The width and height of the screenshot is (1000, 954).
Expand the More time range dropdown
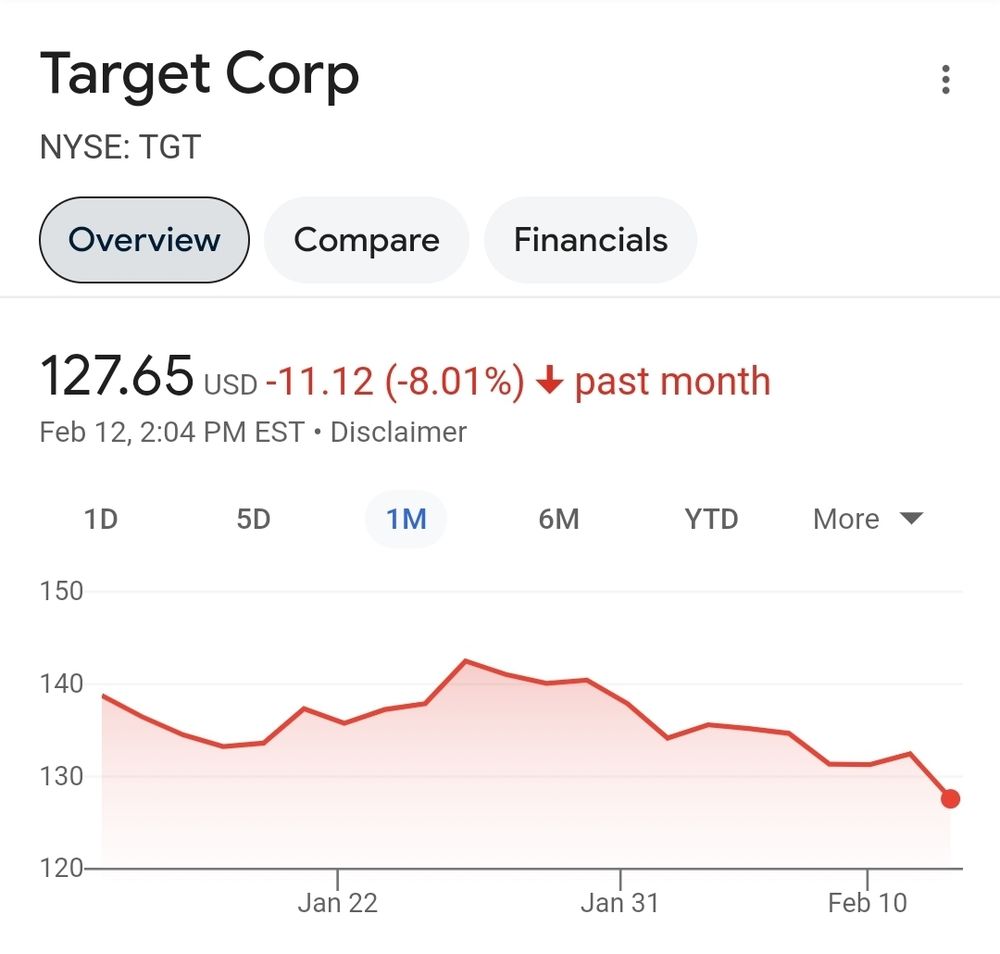(x=845, y=519)
